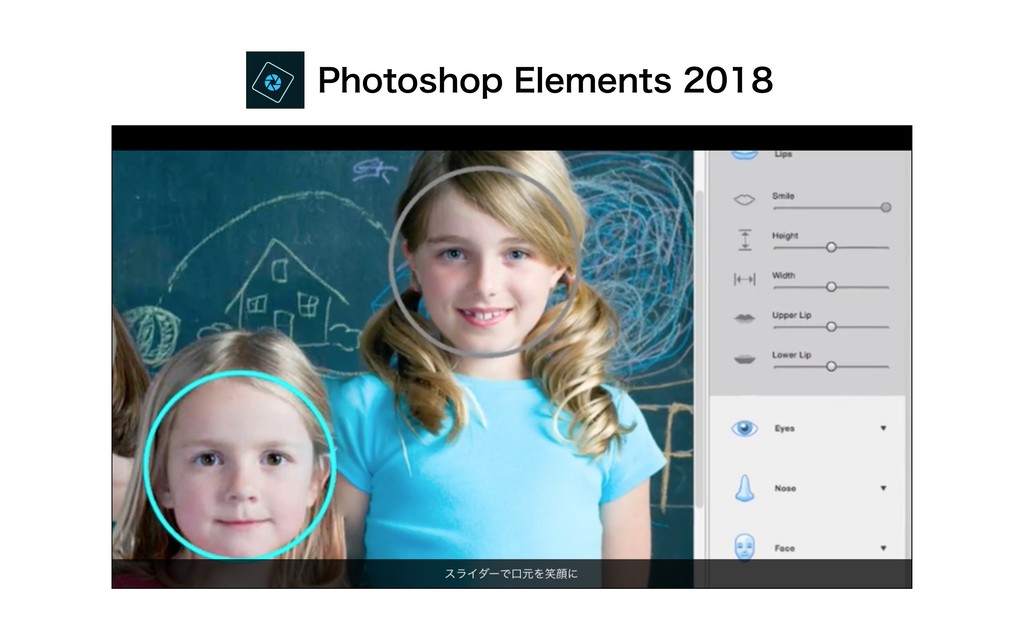Expand the Face section arrow
Screen dimensions: 1024x640
click(883, 548)
